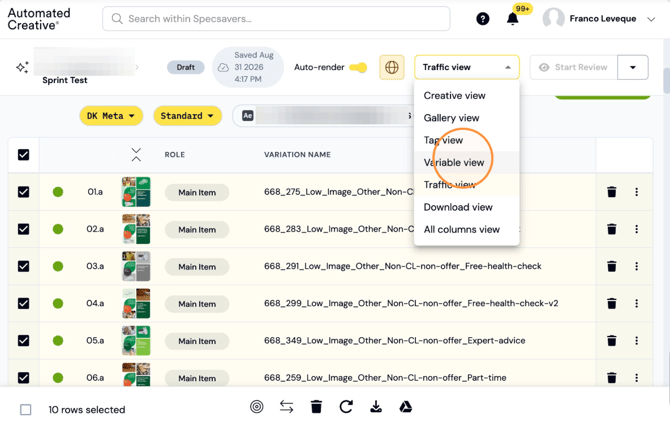Toggle the Auto-render switch

coord(358,67)
